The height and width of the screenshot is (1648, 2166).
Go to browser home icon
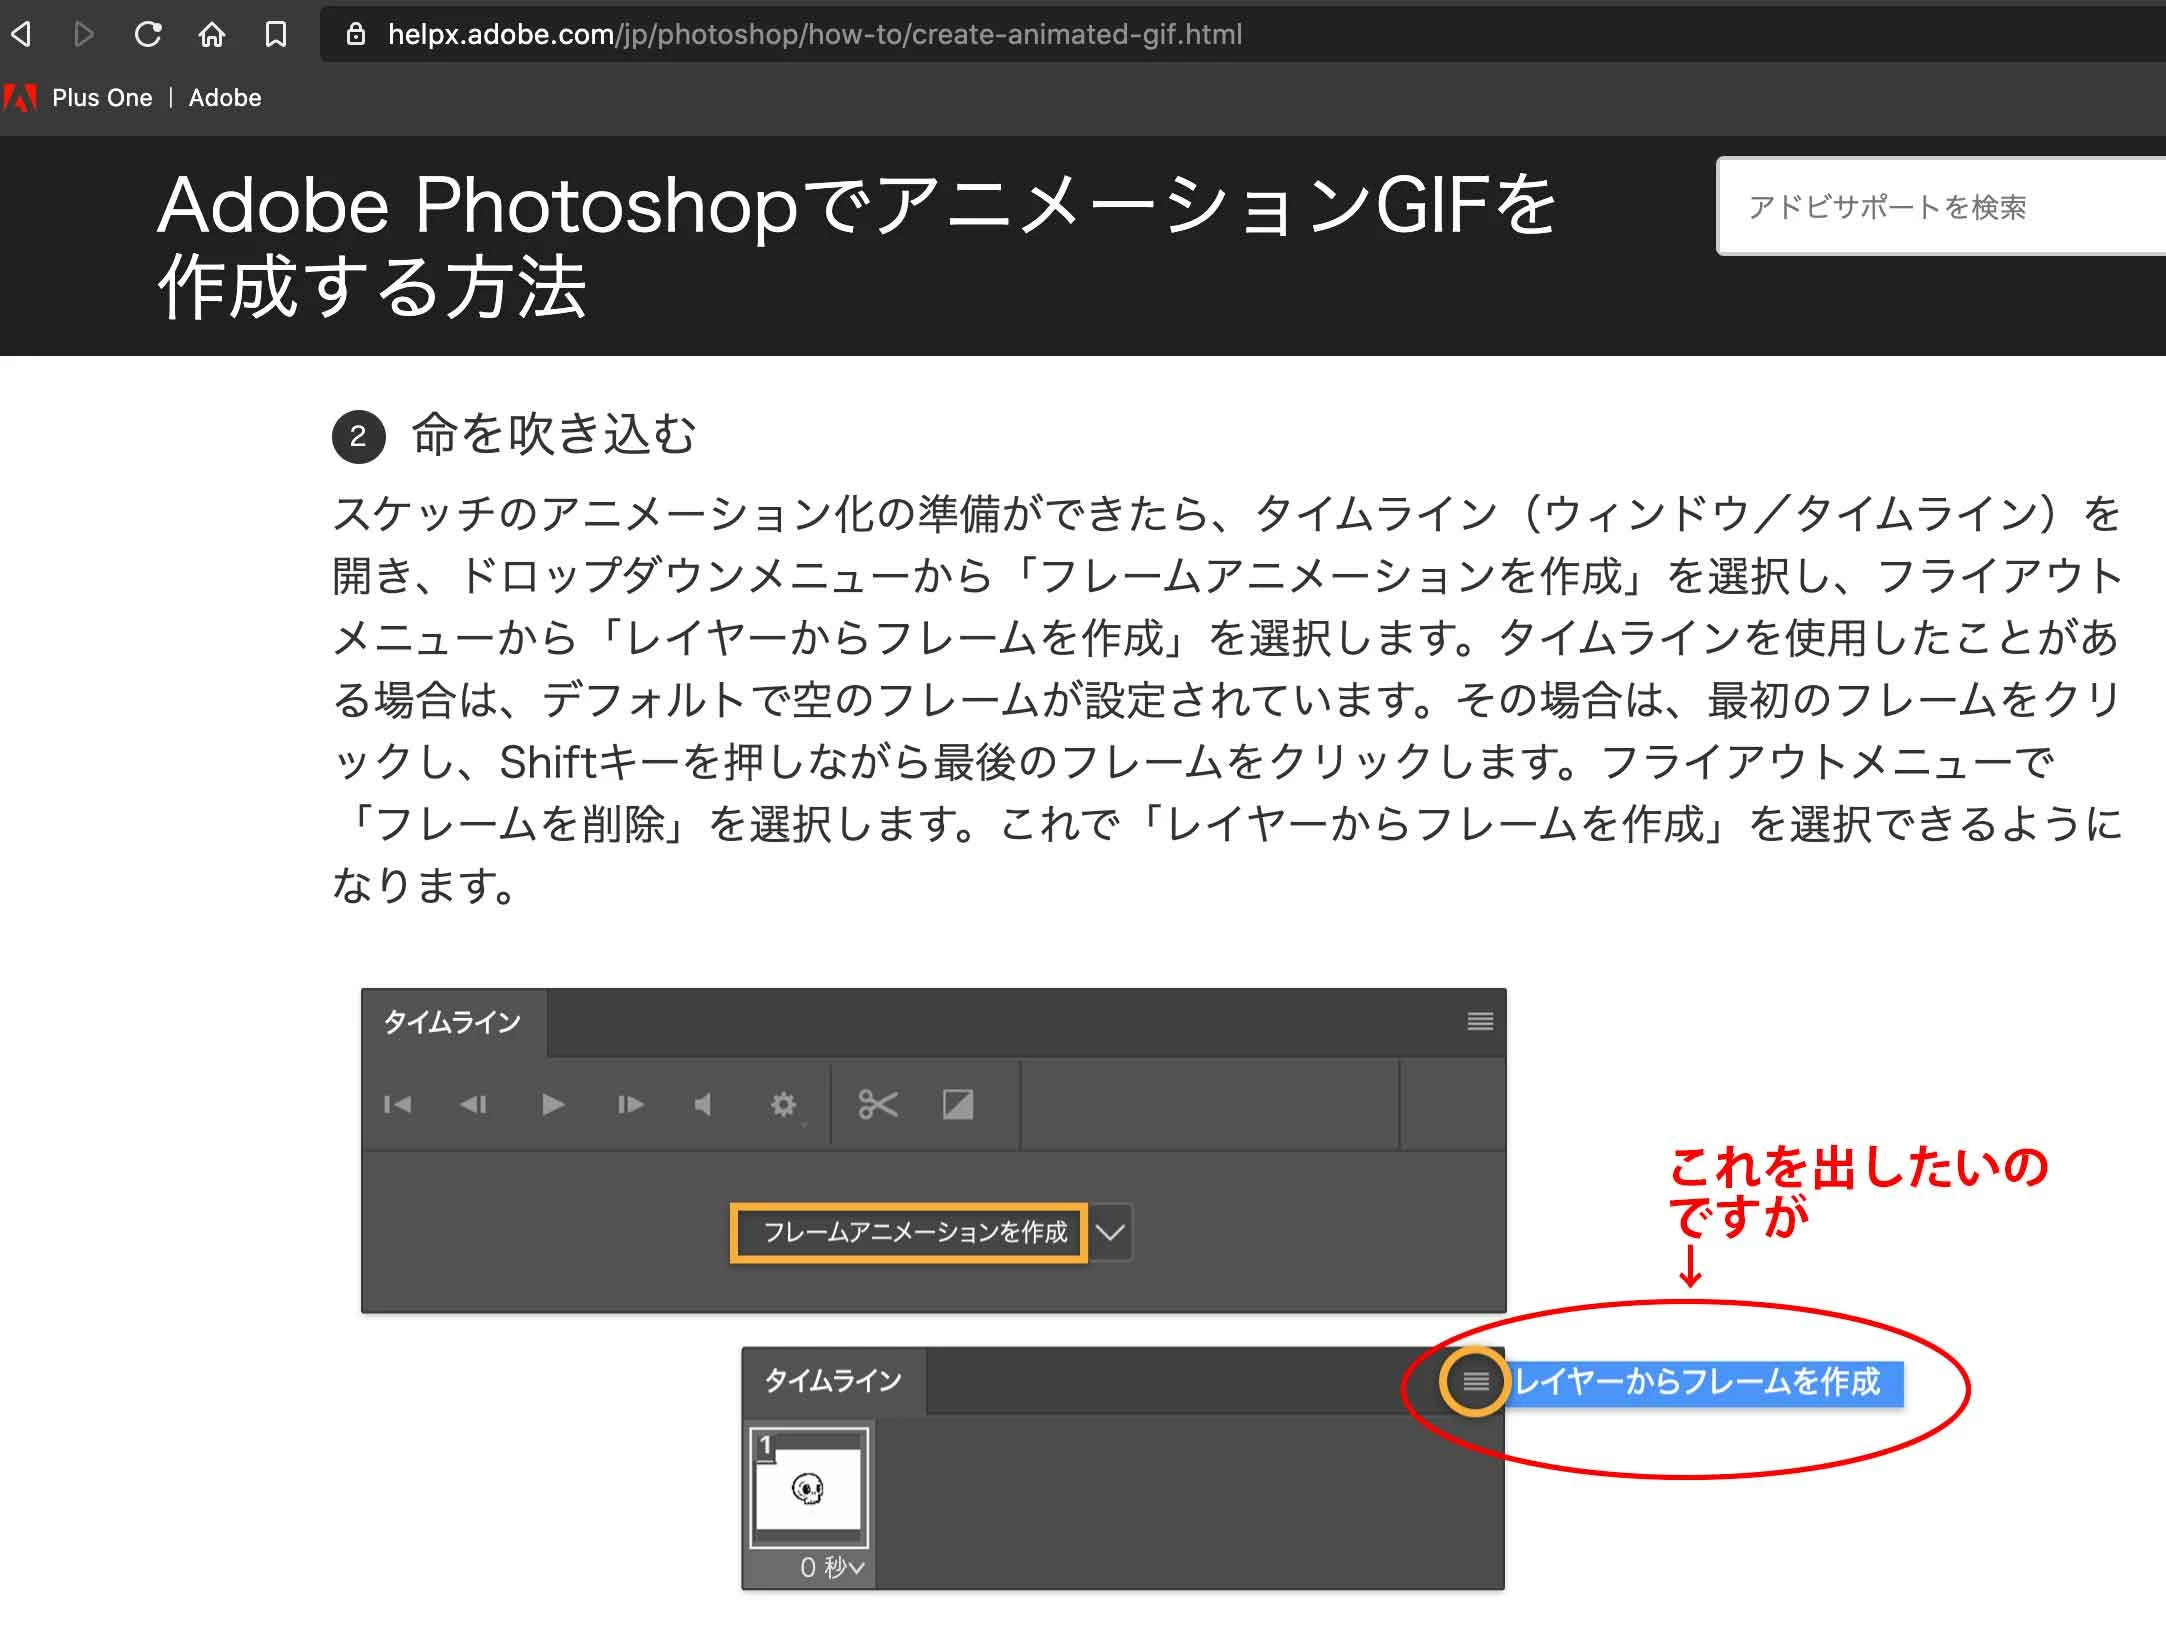click(211, 35)
